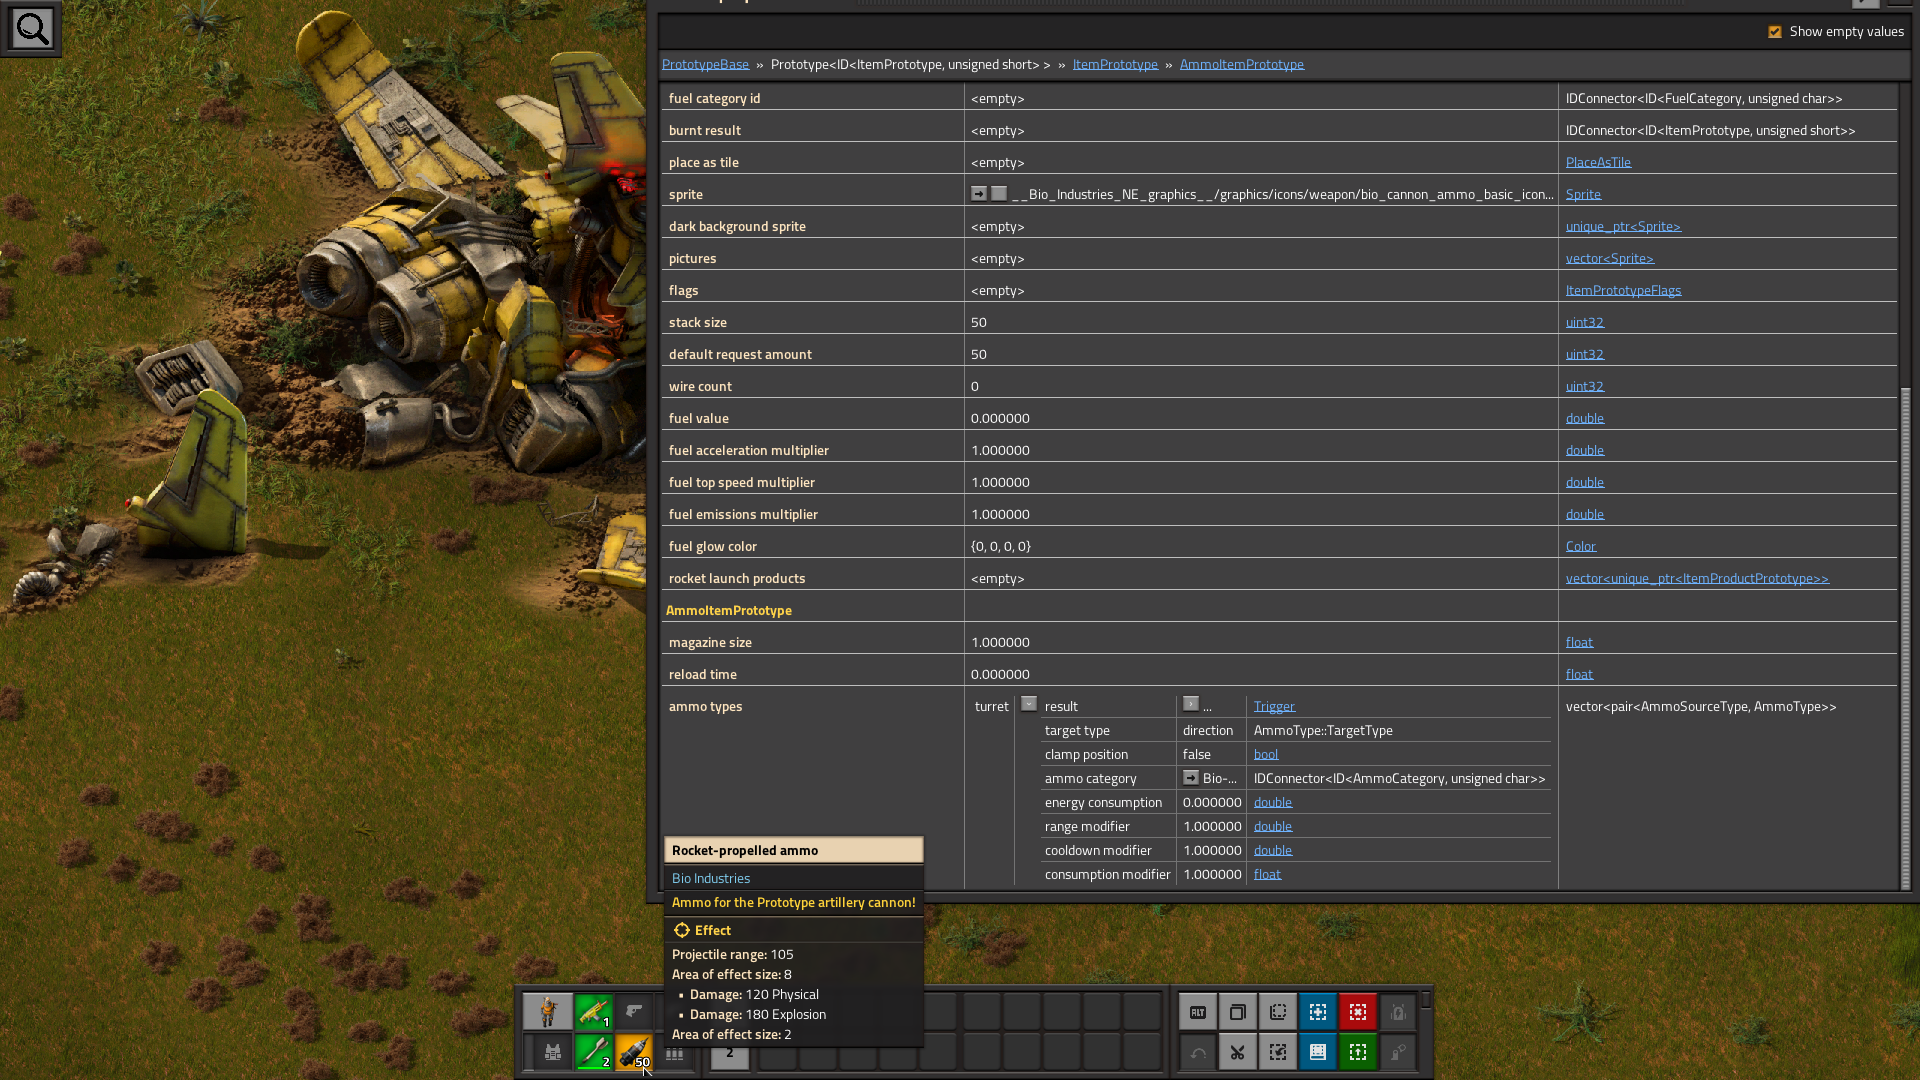The height and width of the screenshot is (1080, 1920).
Task: Toggle the Show empty values checkbox
Action: click(x=1775, y=32)
